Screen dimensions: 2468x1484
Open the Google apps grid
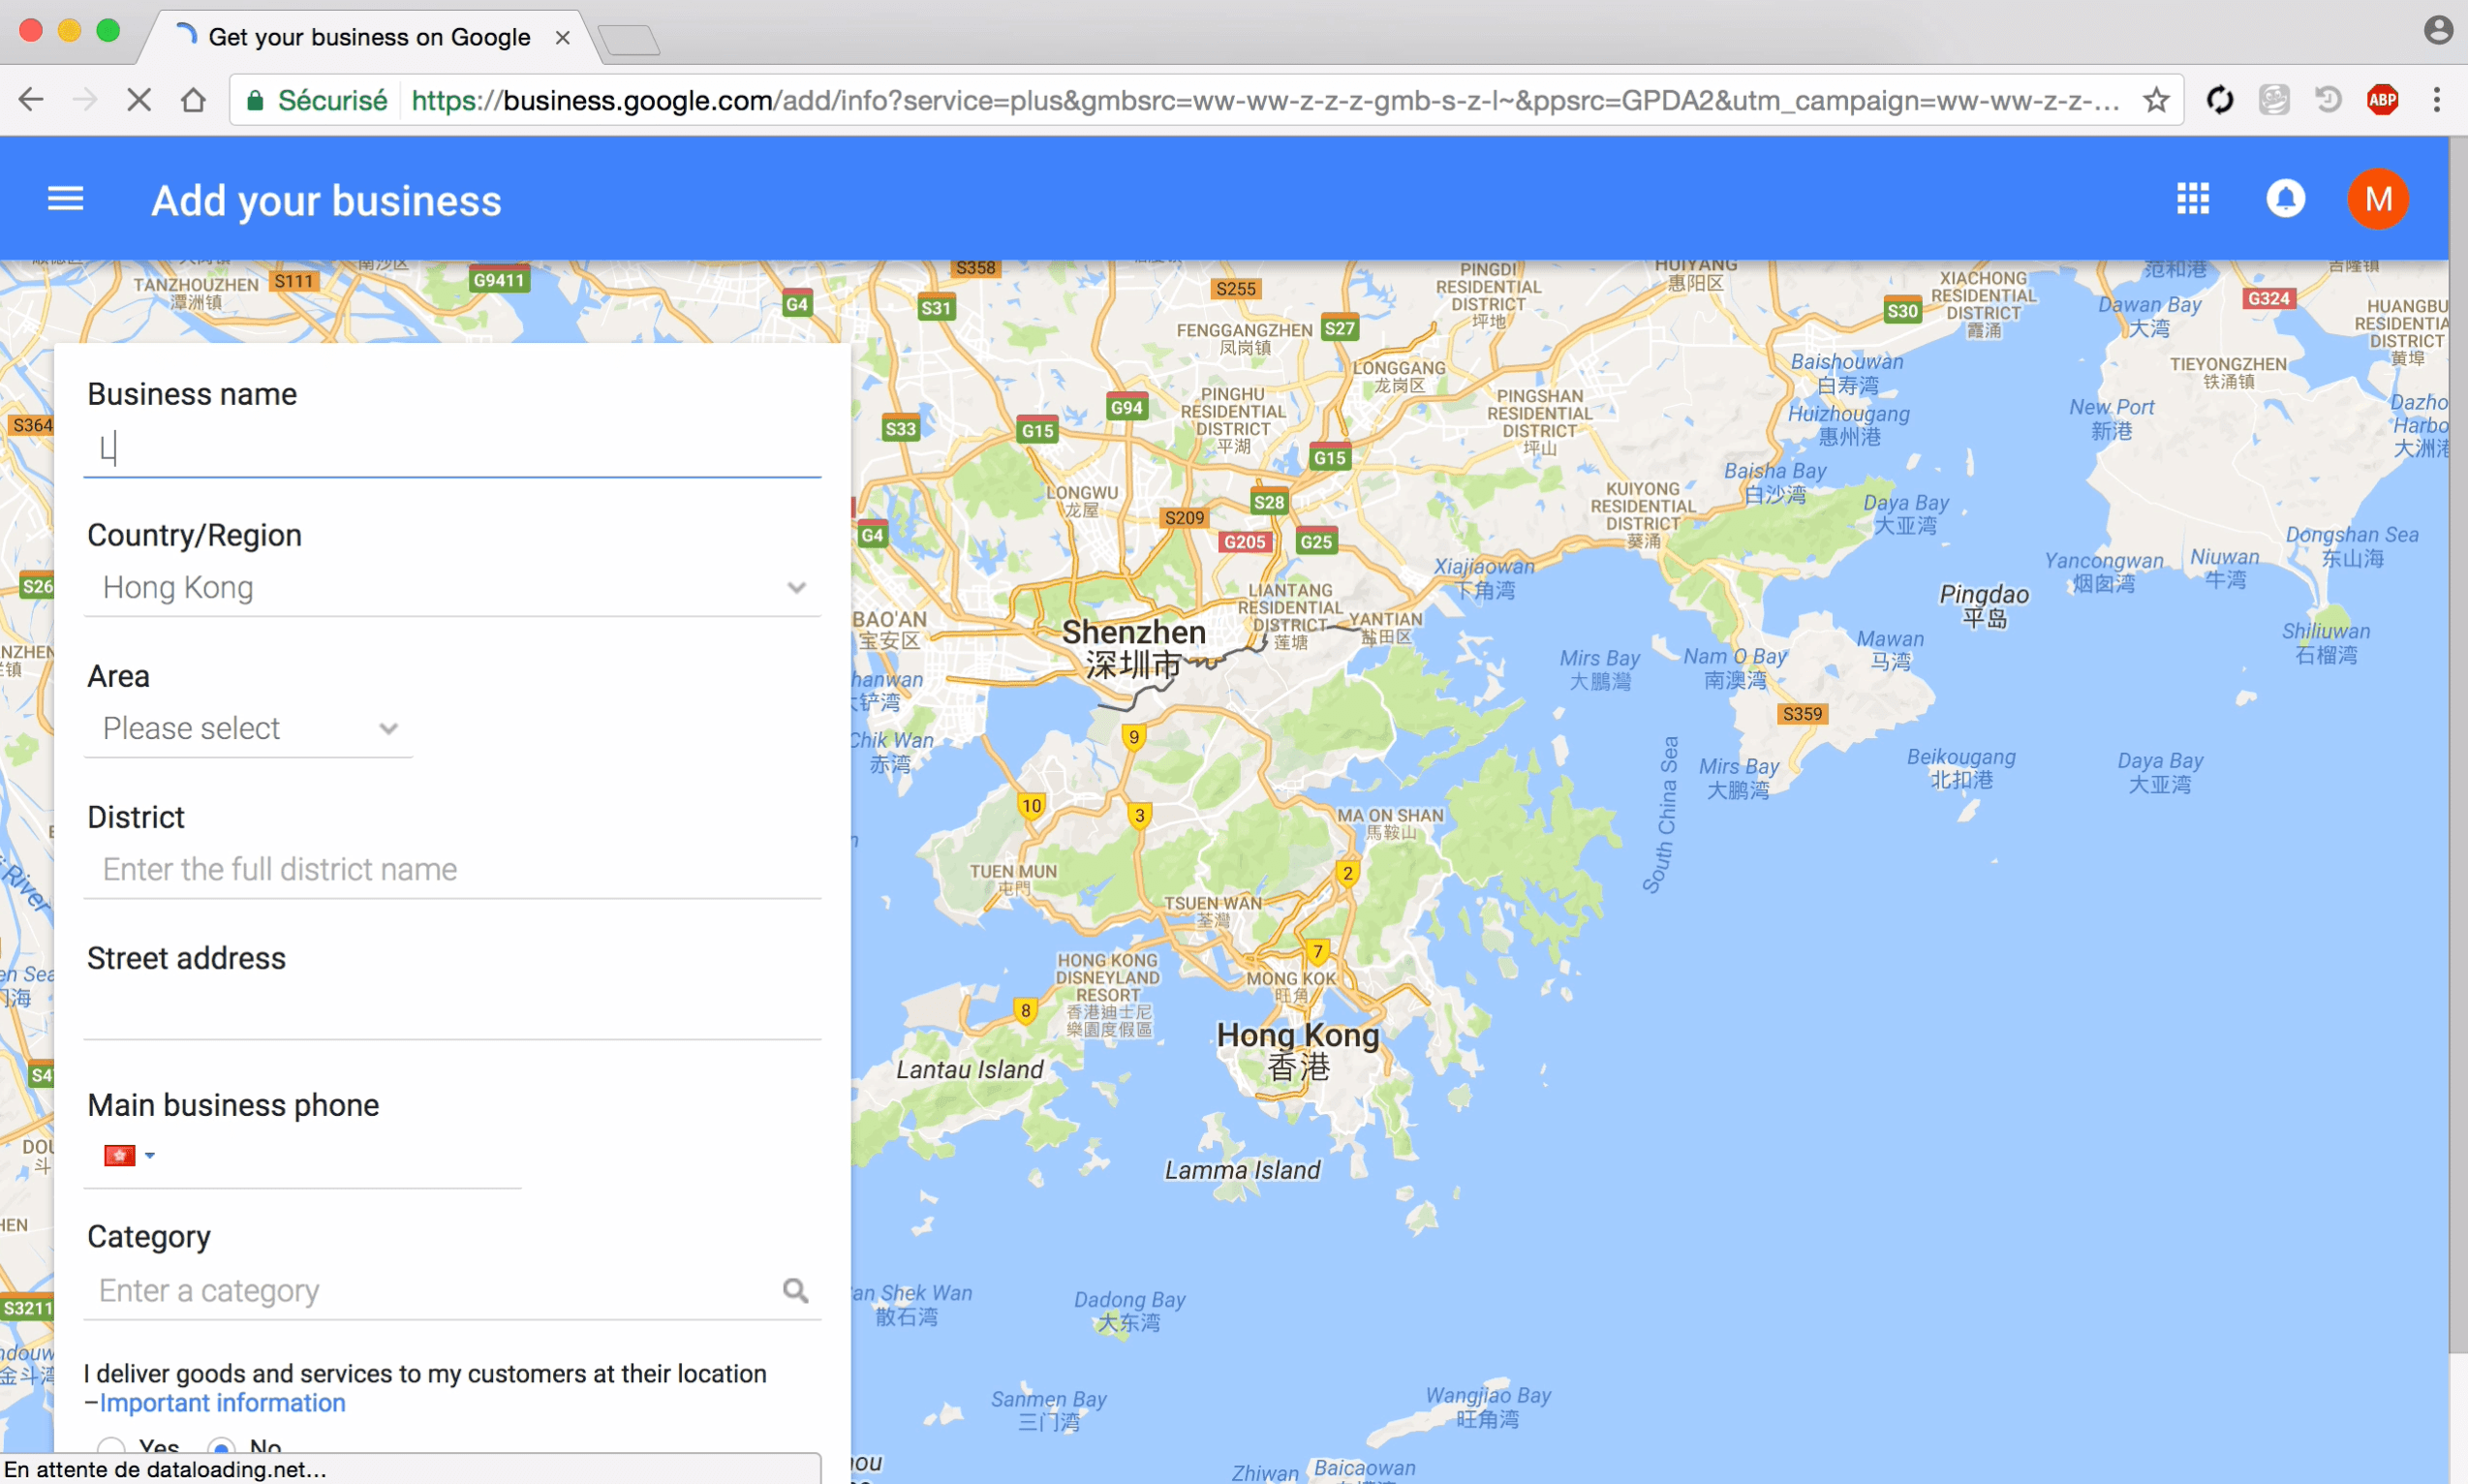point(2192,199)
